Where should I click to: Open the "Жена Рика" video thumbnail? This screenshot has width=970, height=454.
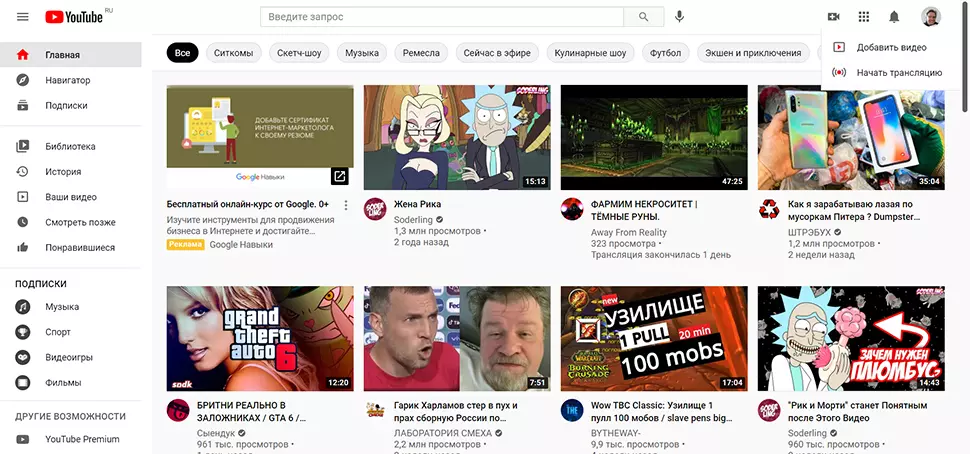pos(456,137)
